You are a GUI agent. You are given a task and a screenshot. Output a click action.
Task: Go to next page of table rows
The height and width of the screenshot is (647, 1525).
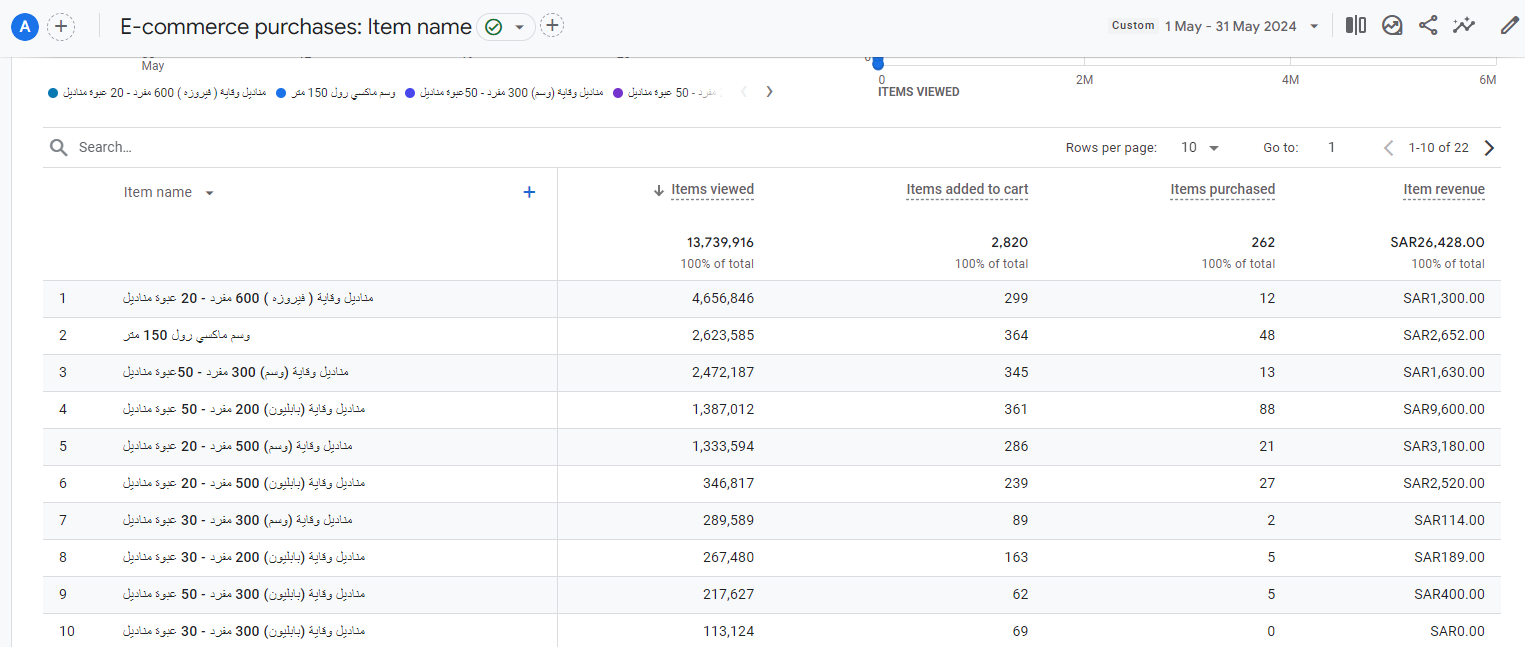(1489, 148)
